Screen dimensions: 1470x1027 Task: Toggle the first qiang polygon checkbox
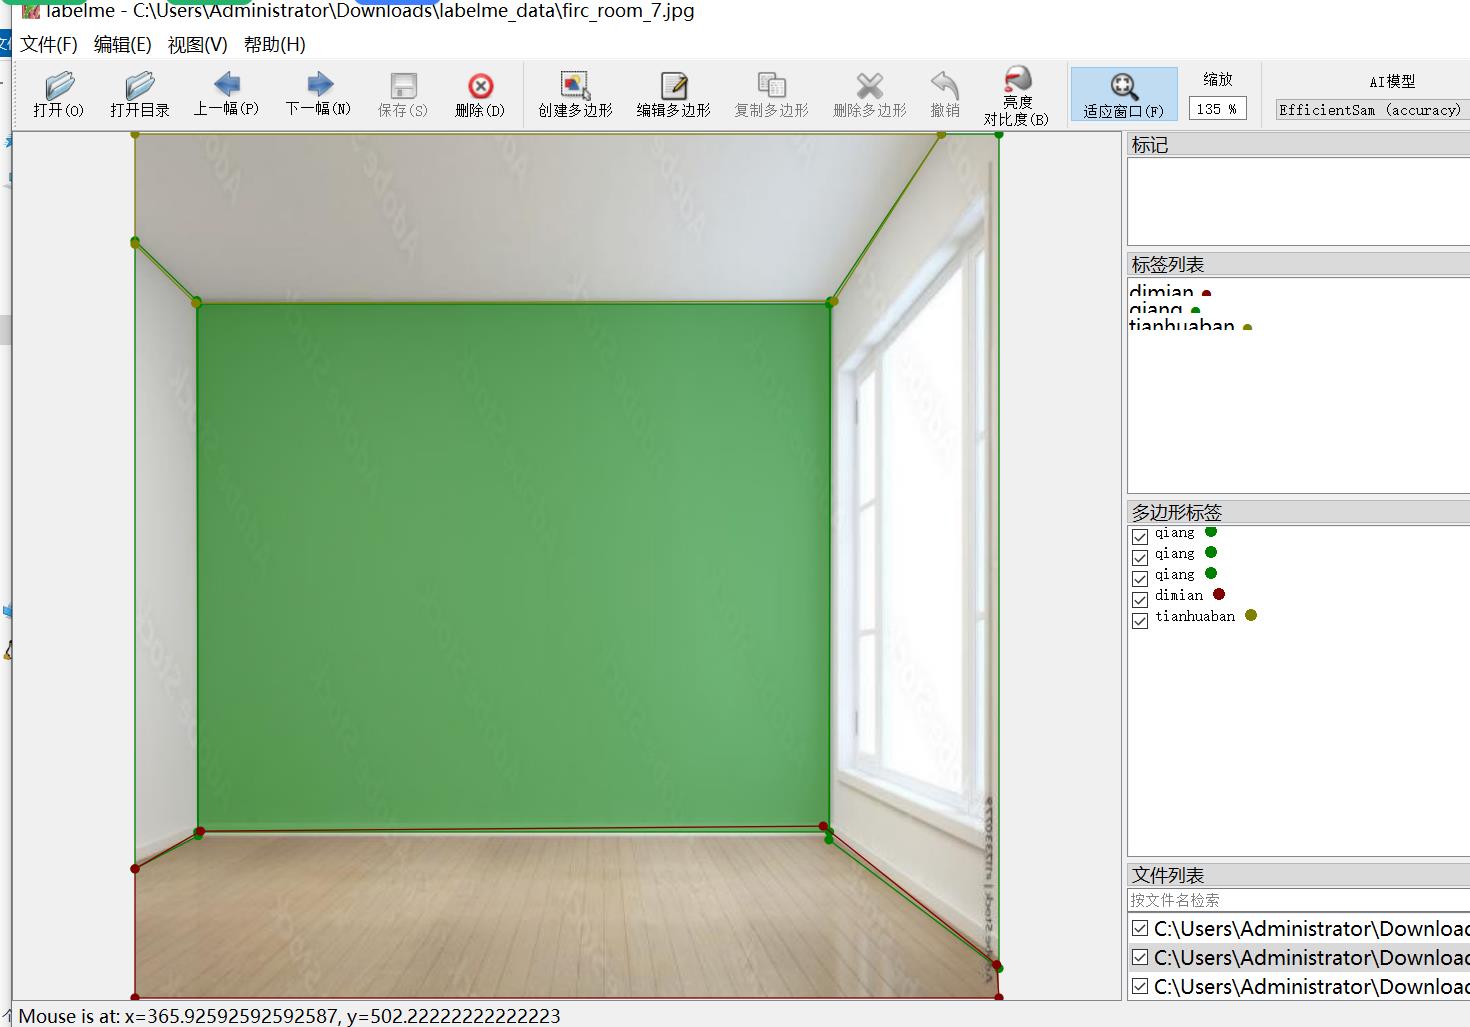click(1140, 537)
